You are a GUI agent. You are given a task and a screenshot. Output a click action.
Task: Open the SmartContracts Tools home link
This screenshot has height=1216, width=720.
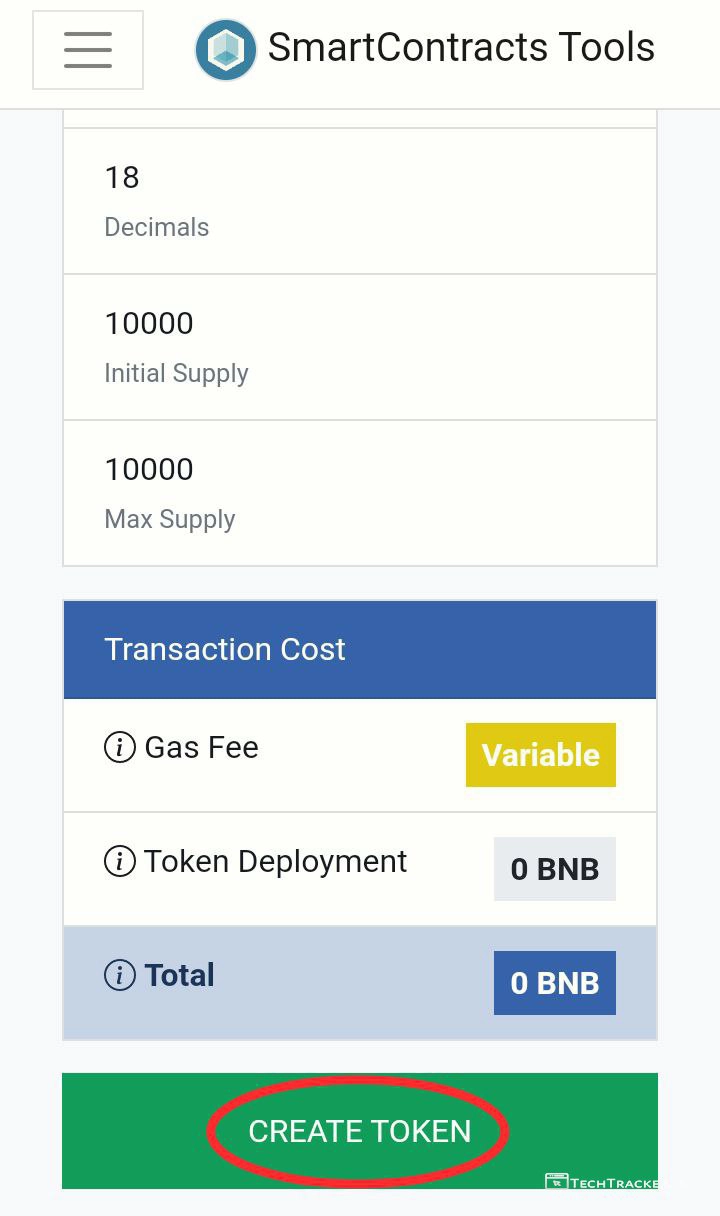point(461,48)
